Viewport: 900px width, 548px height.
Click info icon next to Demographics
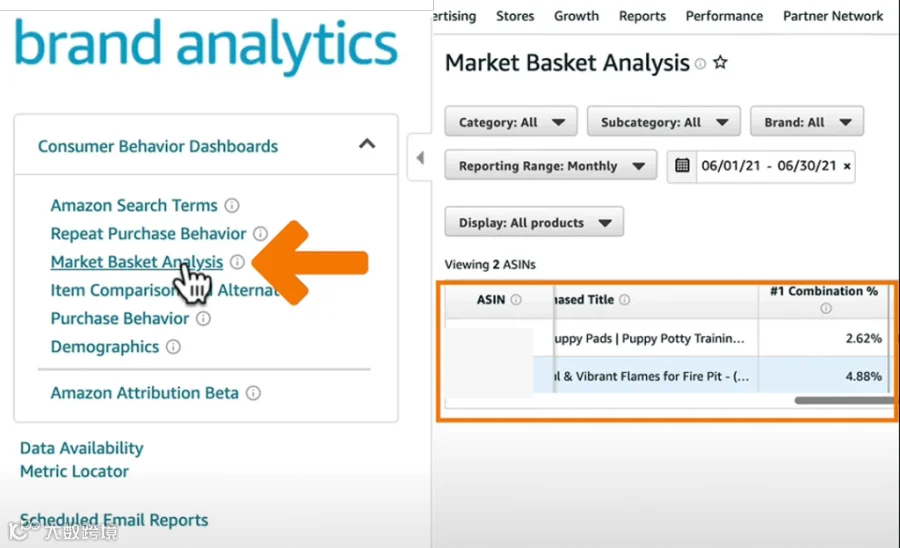pos(173,347)
